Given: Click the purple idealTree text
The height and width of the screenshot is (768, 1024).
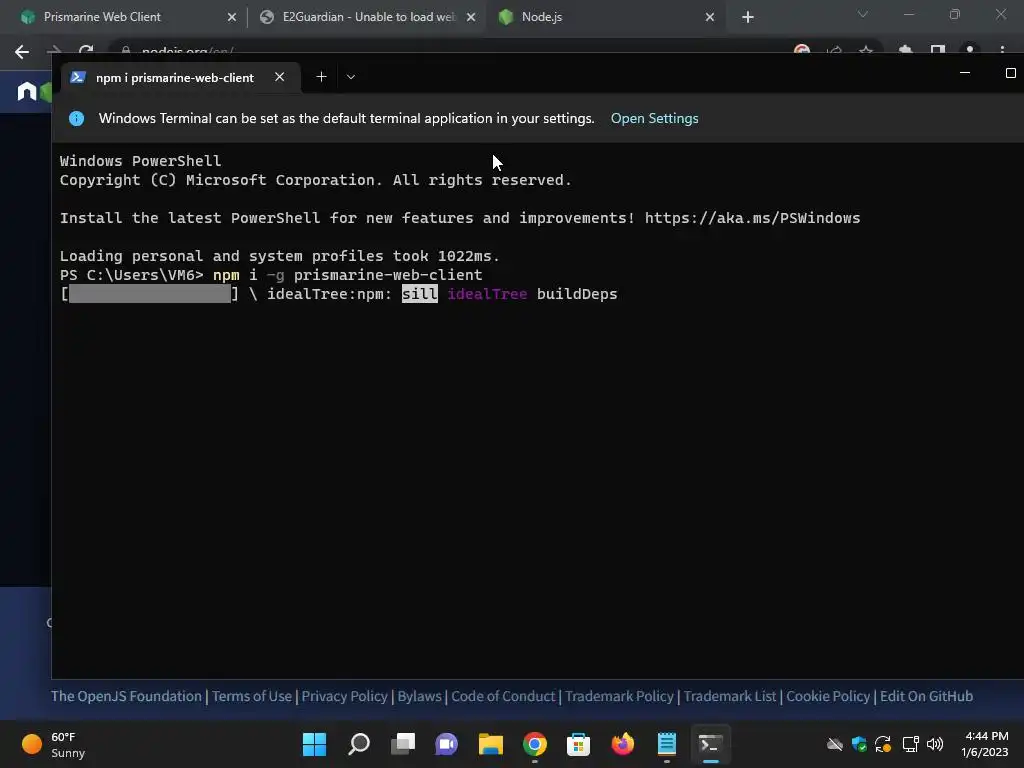Looking at the screenshot, I should pos(487,294).
